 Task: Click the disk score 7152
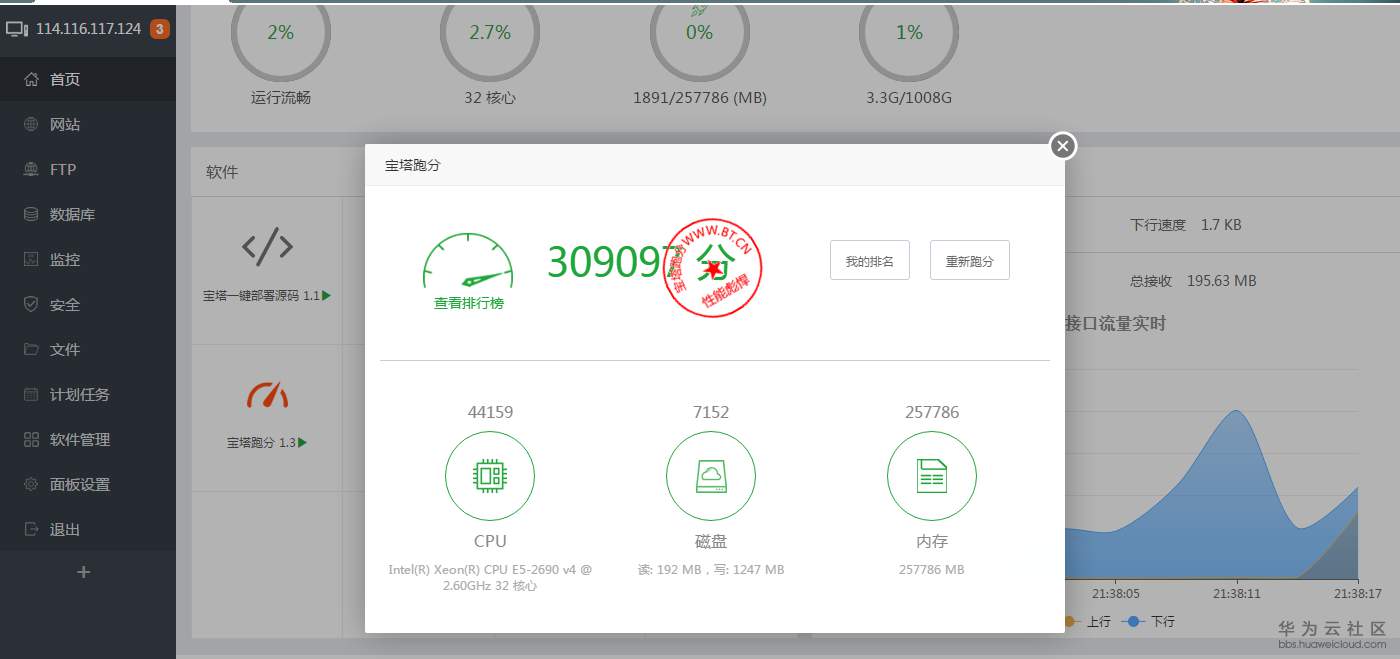(711, 412)
